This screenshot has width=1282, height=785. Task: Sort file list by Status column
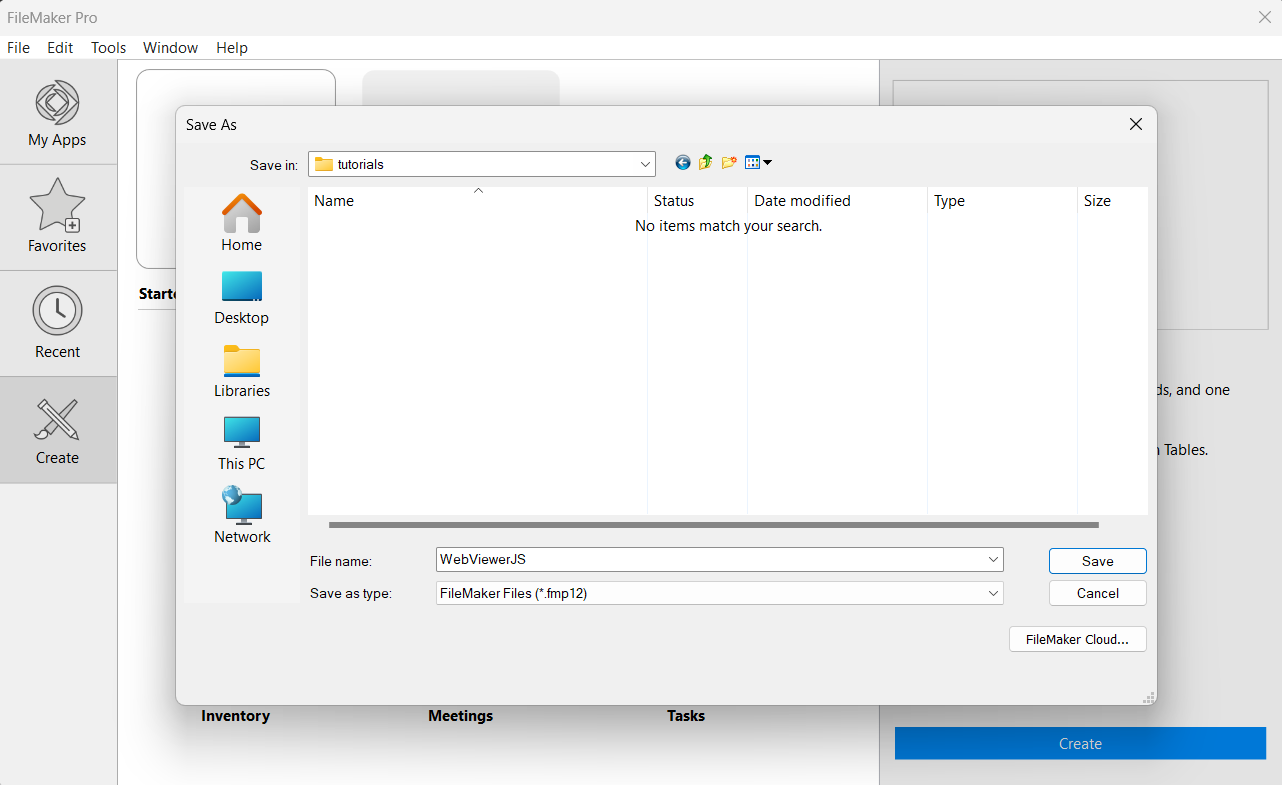click(x=697, y=200)
